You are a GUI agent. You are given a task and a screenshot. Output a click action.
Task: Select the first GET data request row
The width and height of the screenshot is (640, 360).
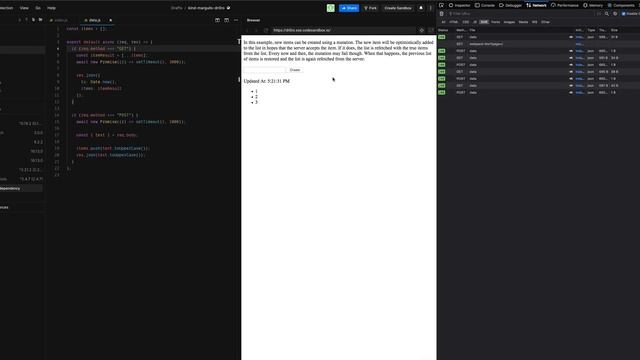coord(539,37)
